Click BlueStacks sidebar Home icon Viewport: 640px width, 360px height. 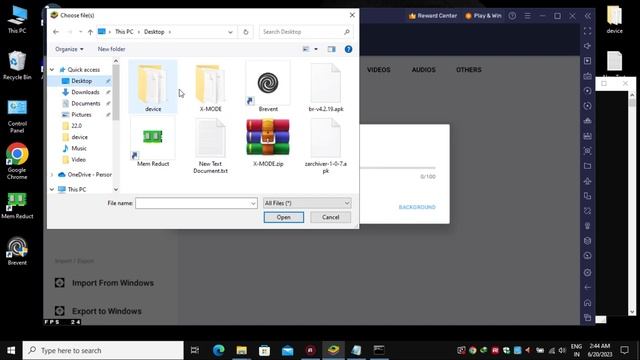[587, 302]
